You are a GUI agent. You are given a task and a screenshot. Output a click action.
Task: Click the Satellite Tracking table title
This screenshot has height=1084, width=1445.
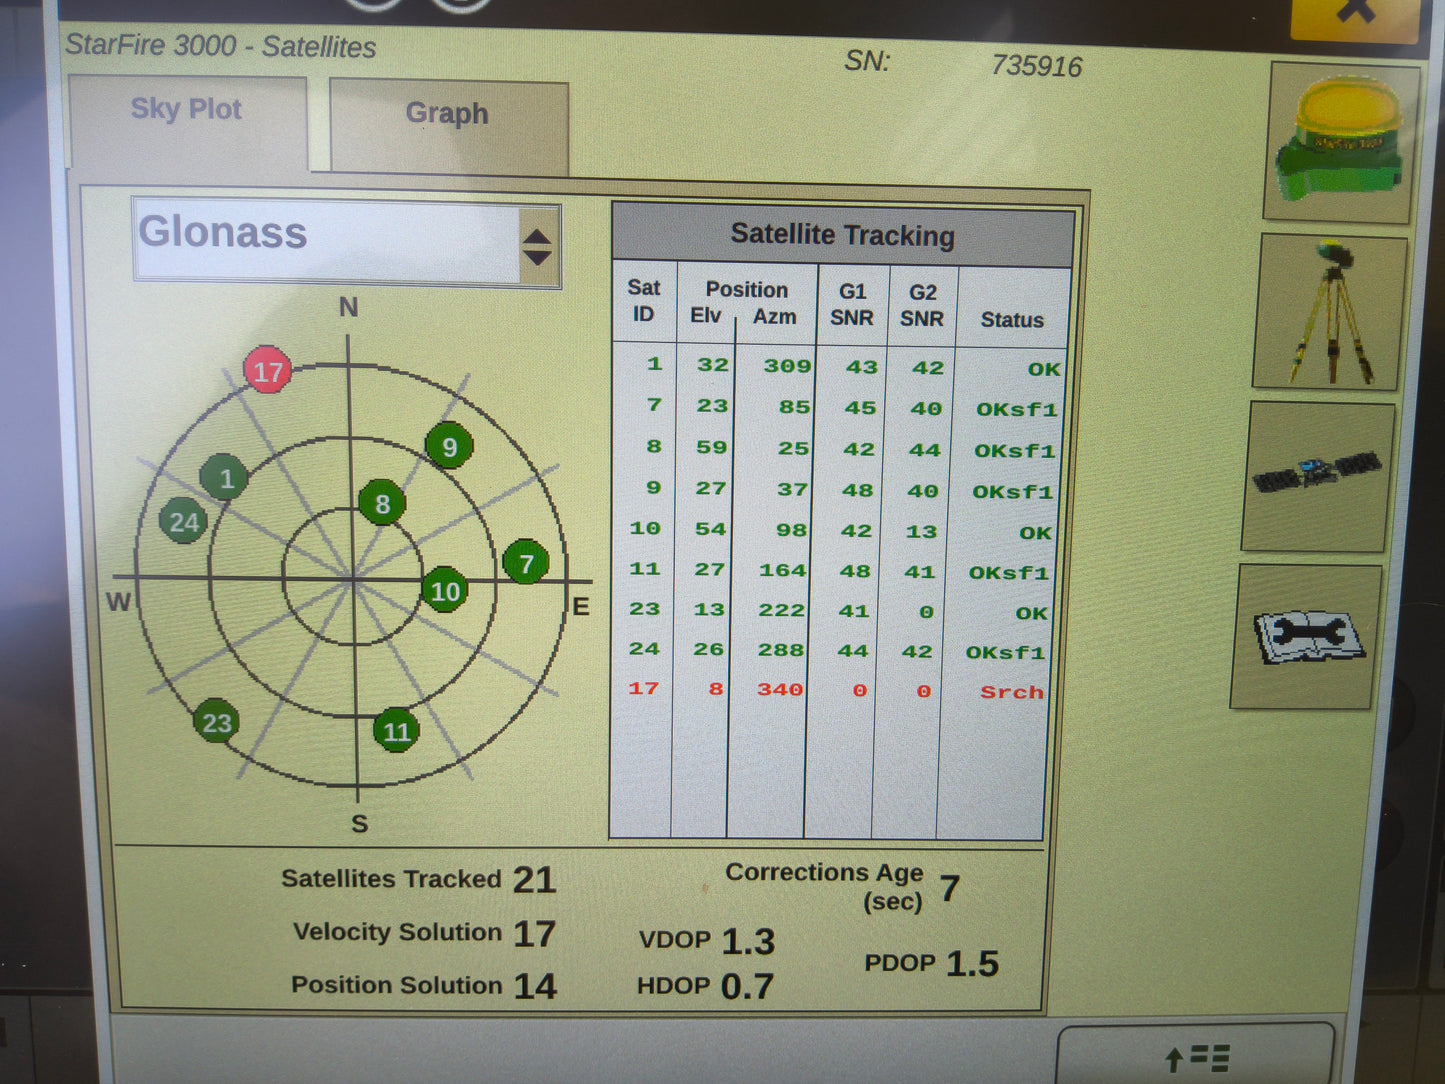pos(842,235)
